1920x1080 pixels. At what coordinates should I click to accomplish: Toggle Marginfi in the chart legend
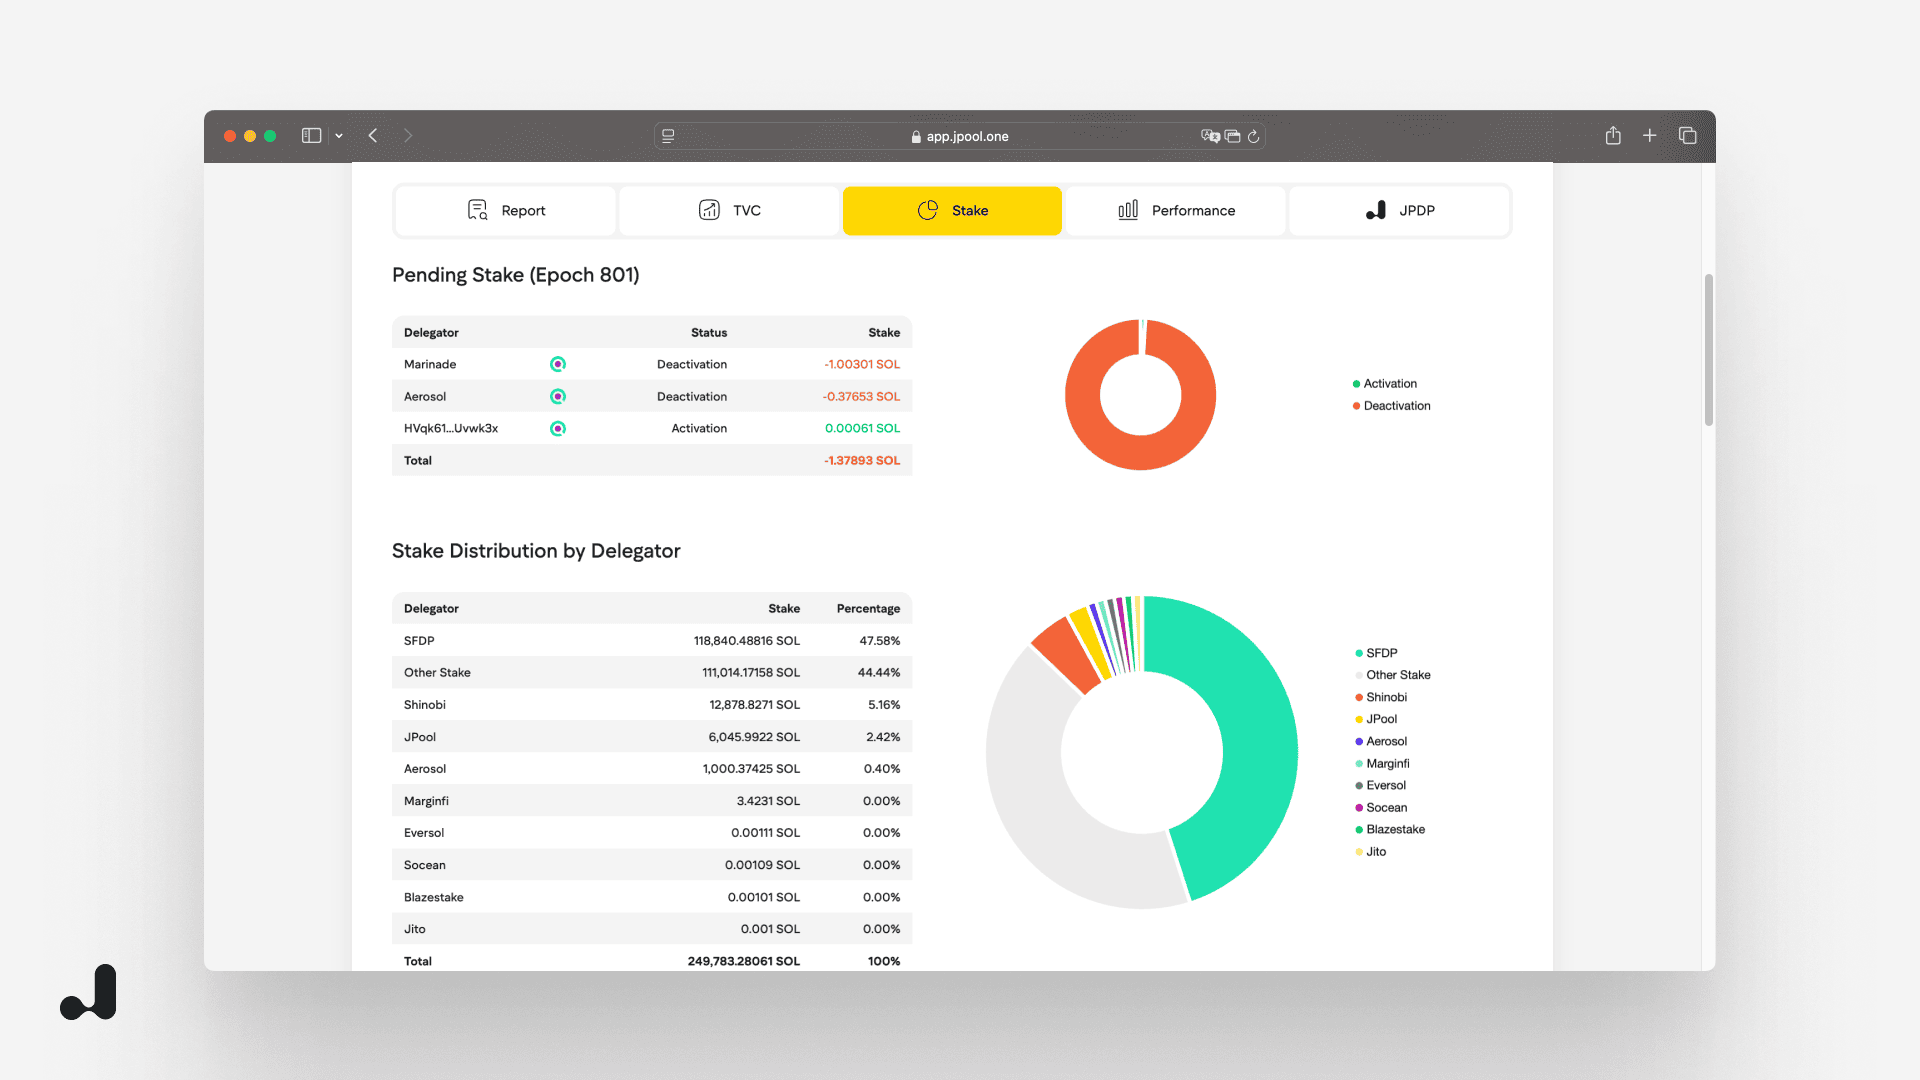[1382, 763]
